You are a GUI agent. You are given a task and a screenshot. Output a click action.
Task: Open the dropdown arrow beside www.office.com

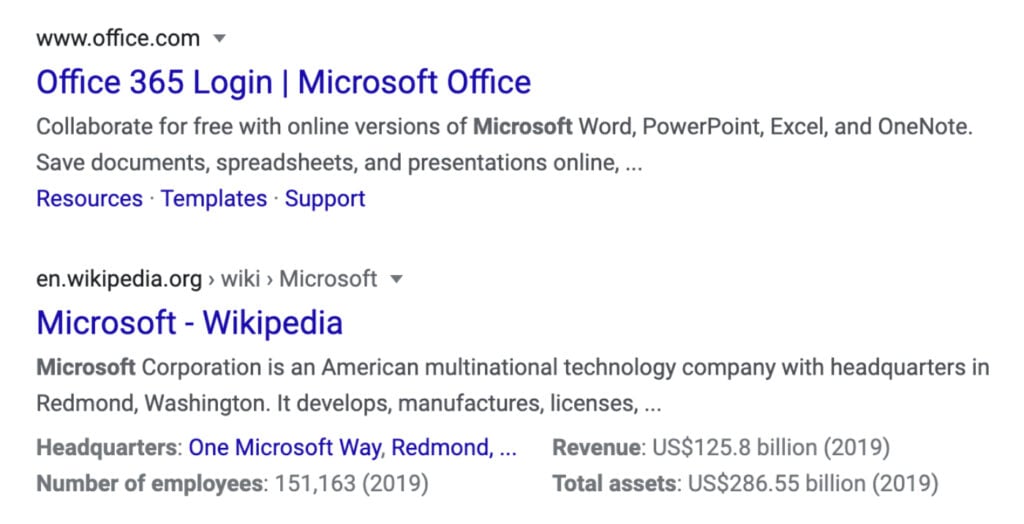[219, 39]
